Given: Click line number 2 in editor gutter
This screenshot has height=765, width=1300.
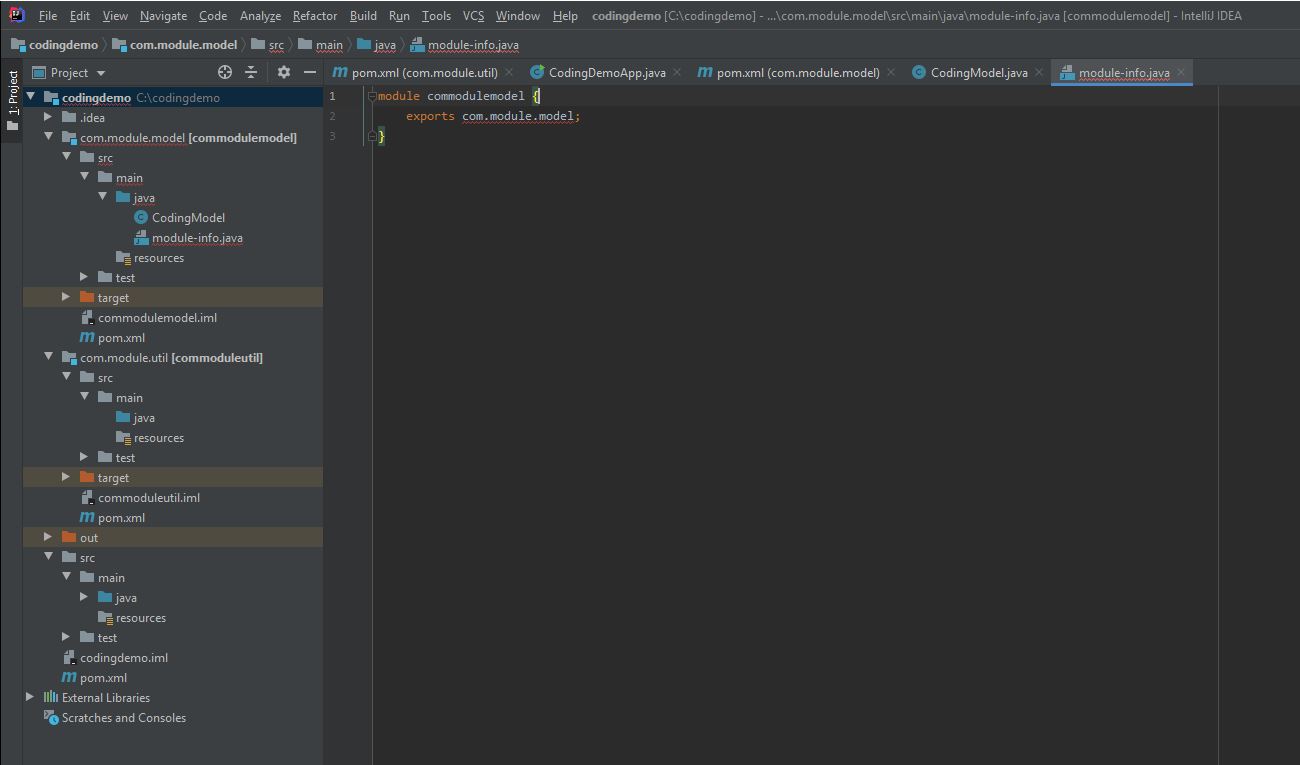Looking at the screenshot, I should pos(332,116).
